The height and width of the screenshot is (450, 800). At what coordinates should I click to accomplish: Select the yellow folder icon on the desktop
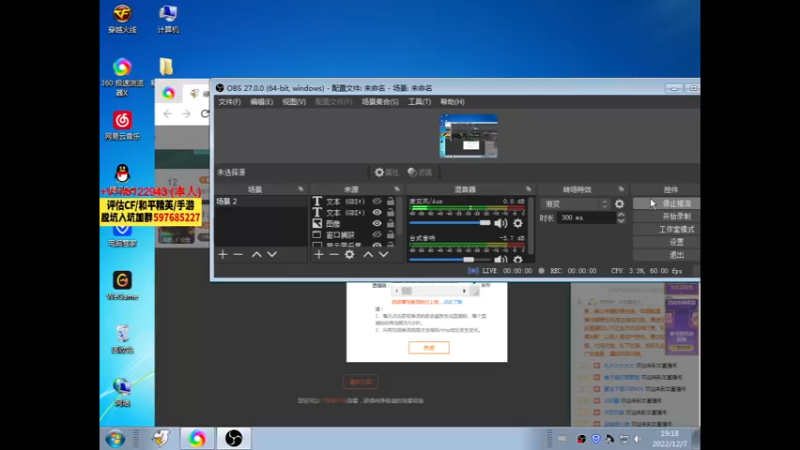point(166,66)
